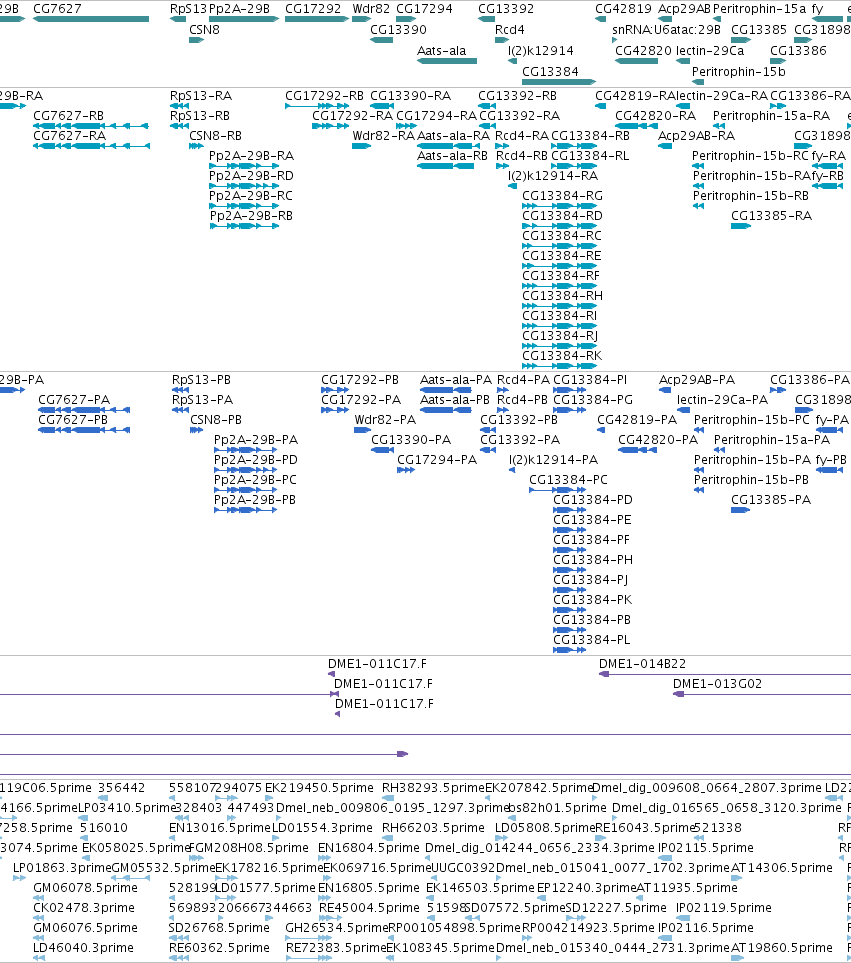Click the CG13384-RK transcript label
Viewport: 851px width, 963px height.
click(x=562, y=356)
